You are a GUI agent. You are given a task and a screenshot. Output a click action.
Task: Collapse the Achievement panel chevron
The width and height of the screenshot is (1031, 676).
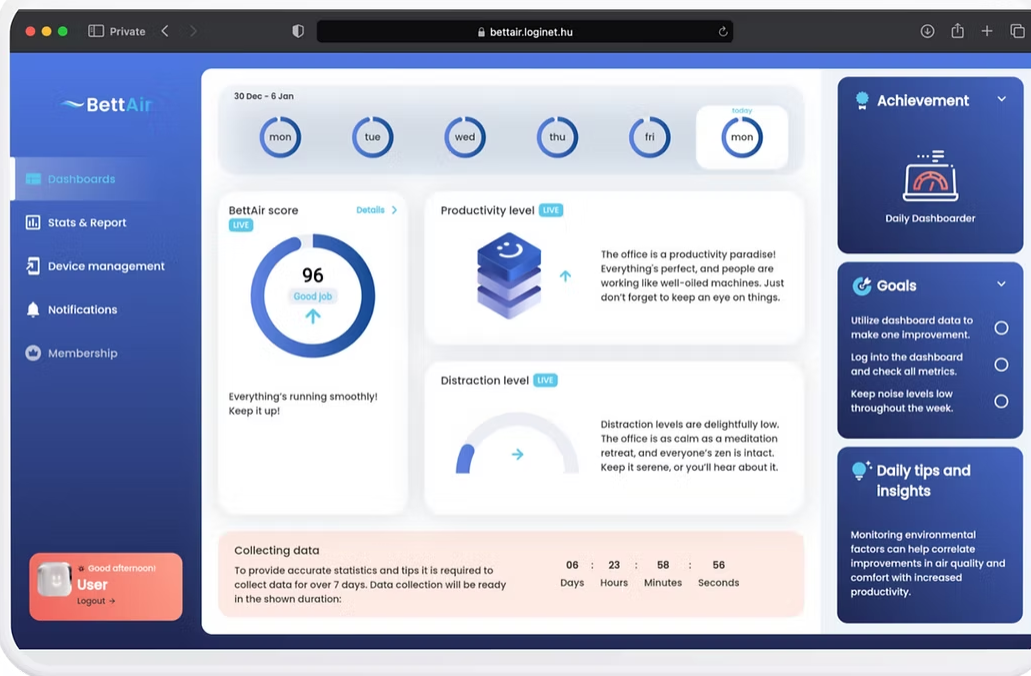[1001, 99]
